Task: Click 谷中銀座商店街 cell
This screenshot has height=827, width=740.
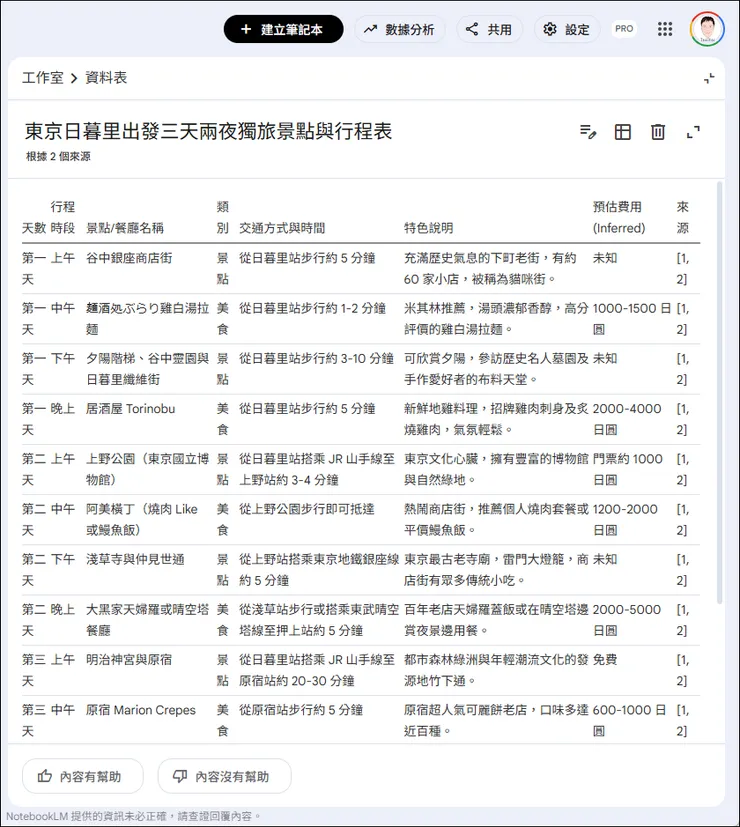Action: point(129,258)
